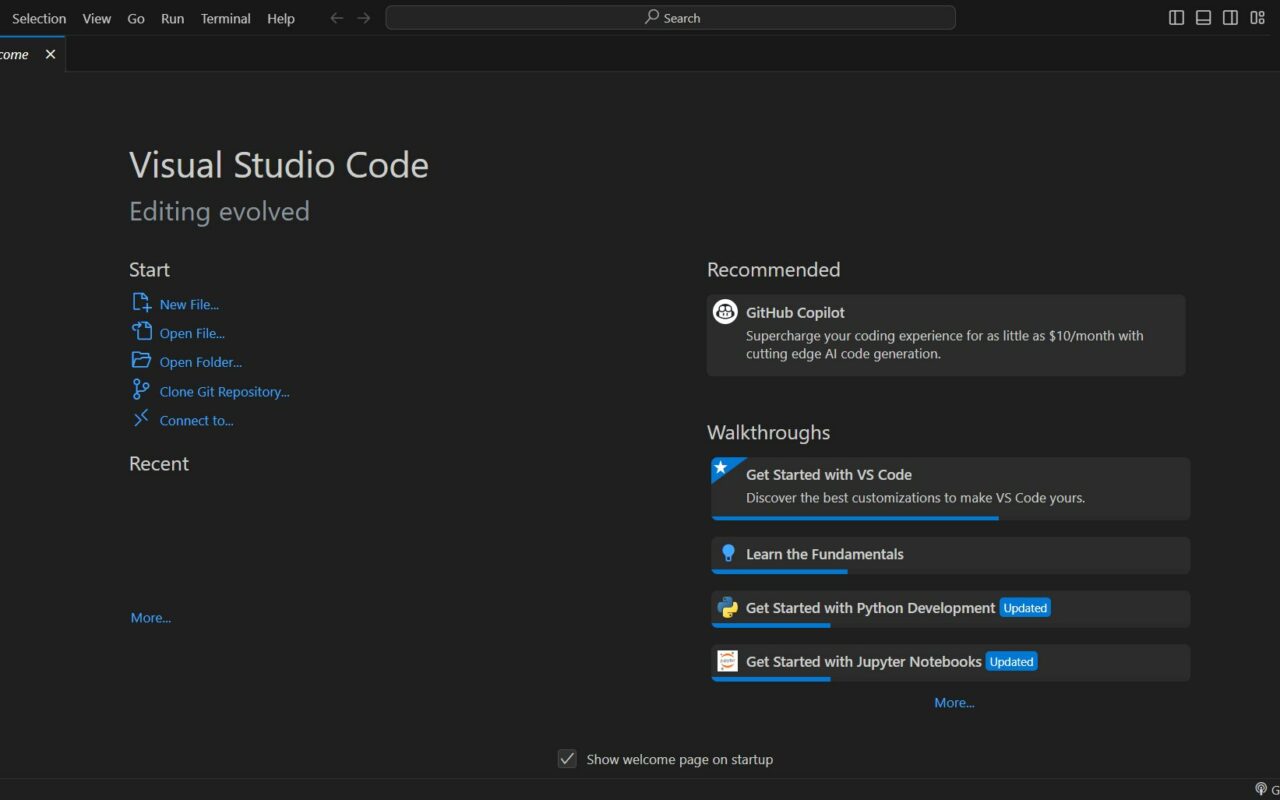This screenshot has width=1280, height=800.
Task: Click the New File icon under Start
Action: tap(141, 303)
